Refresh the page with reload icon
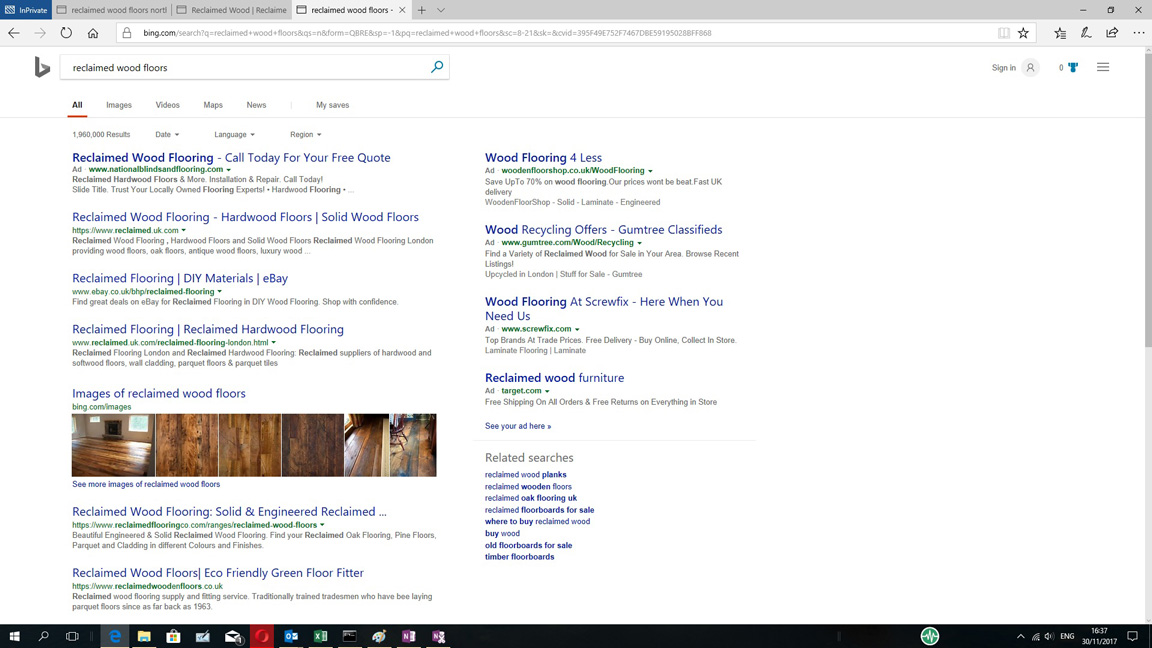The height and width of the screenshot is (648, 1152). pos(66,33)
